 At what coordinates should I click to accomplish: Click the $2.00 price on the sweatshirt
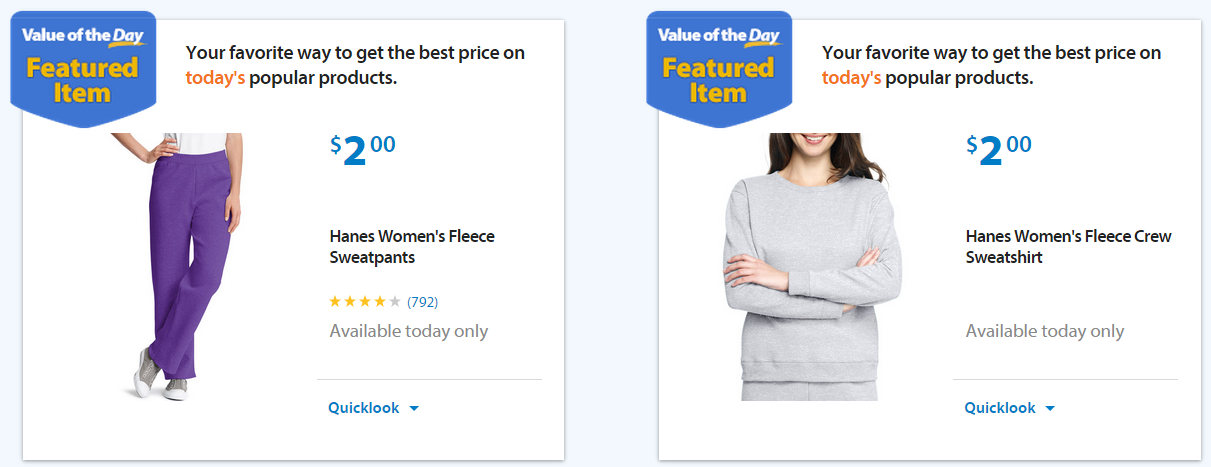(999, 150)
